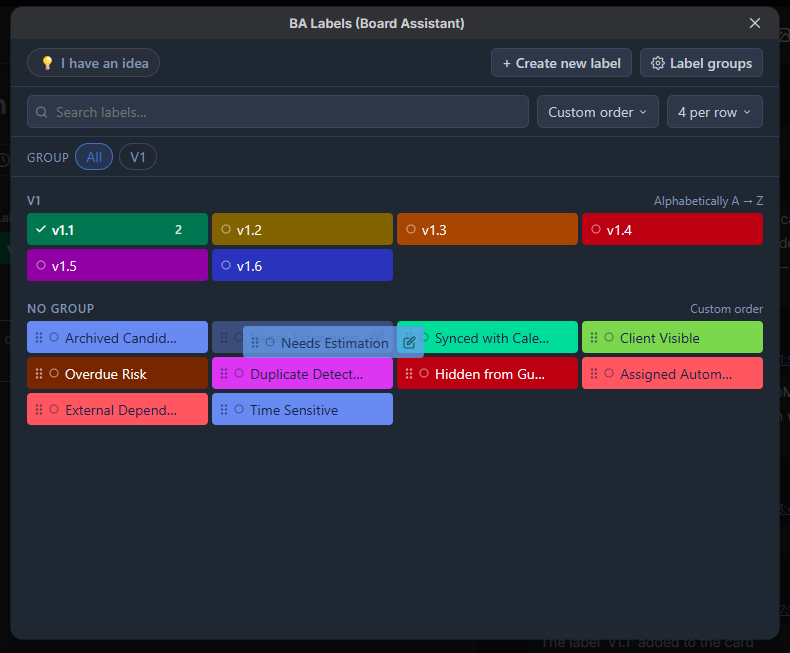The image size is (790, 653).
Task: Select the purple v1.5 label swatch
Action: tap(117, 265)
